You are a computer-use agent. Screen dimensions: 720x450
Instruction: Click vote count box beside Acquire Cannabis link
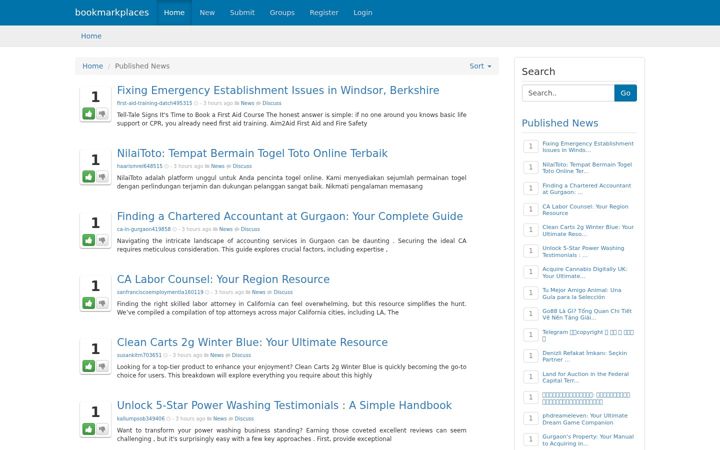pos(530,272)
